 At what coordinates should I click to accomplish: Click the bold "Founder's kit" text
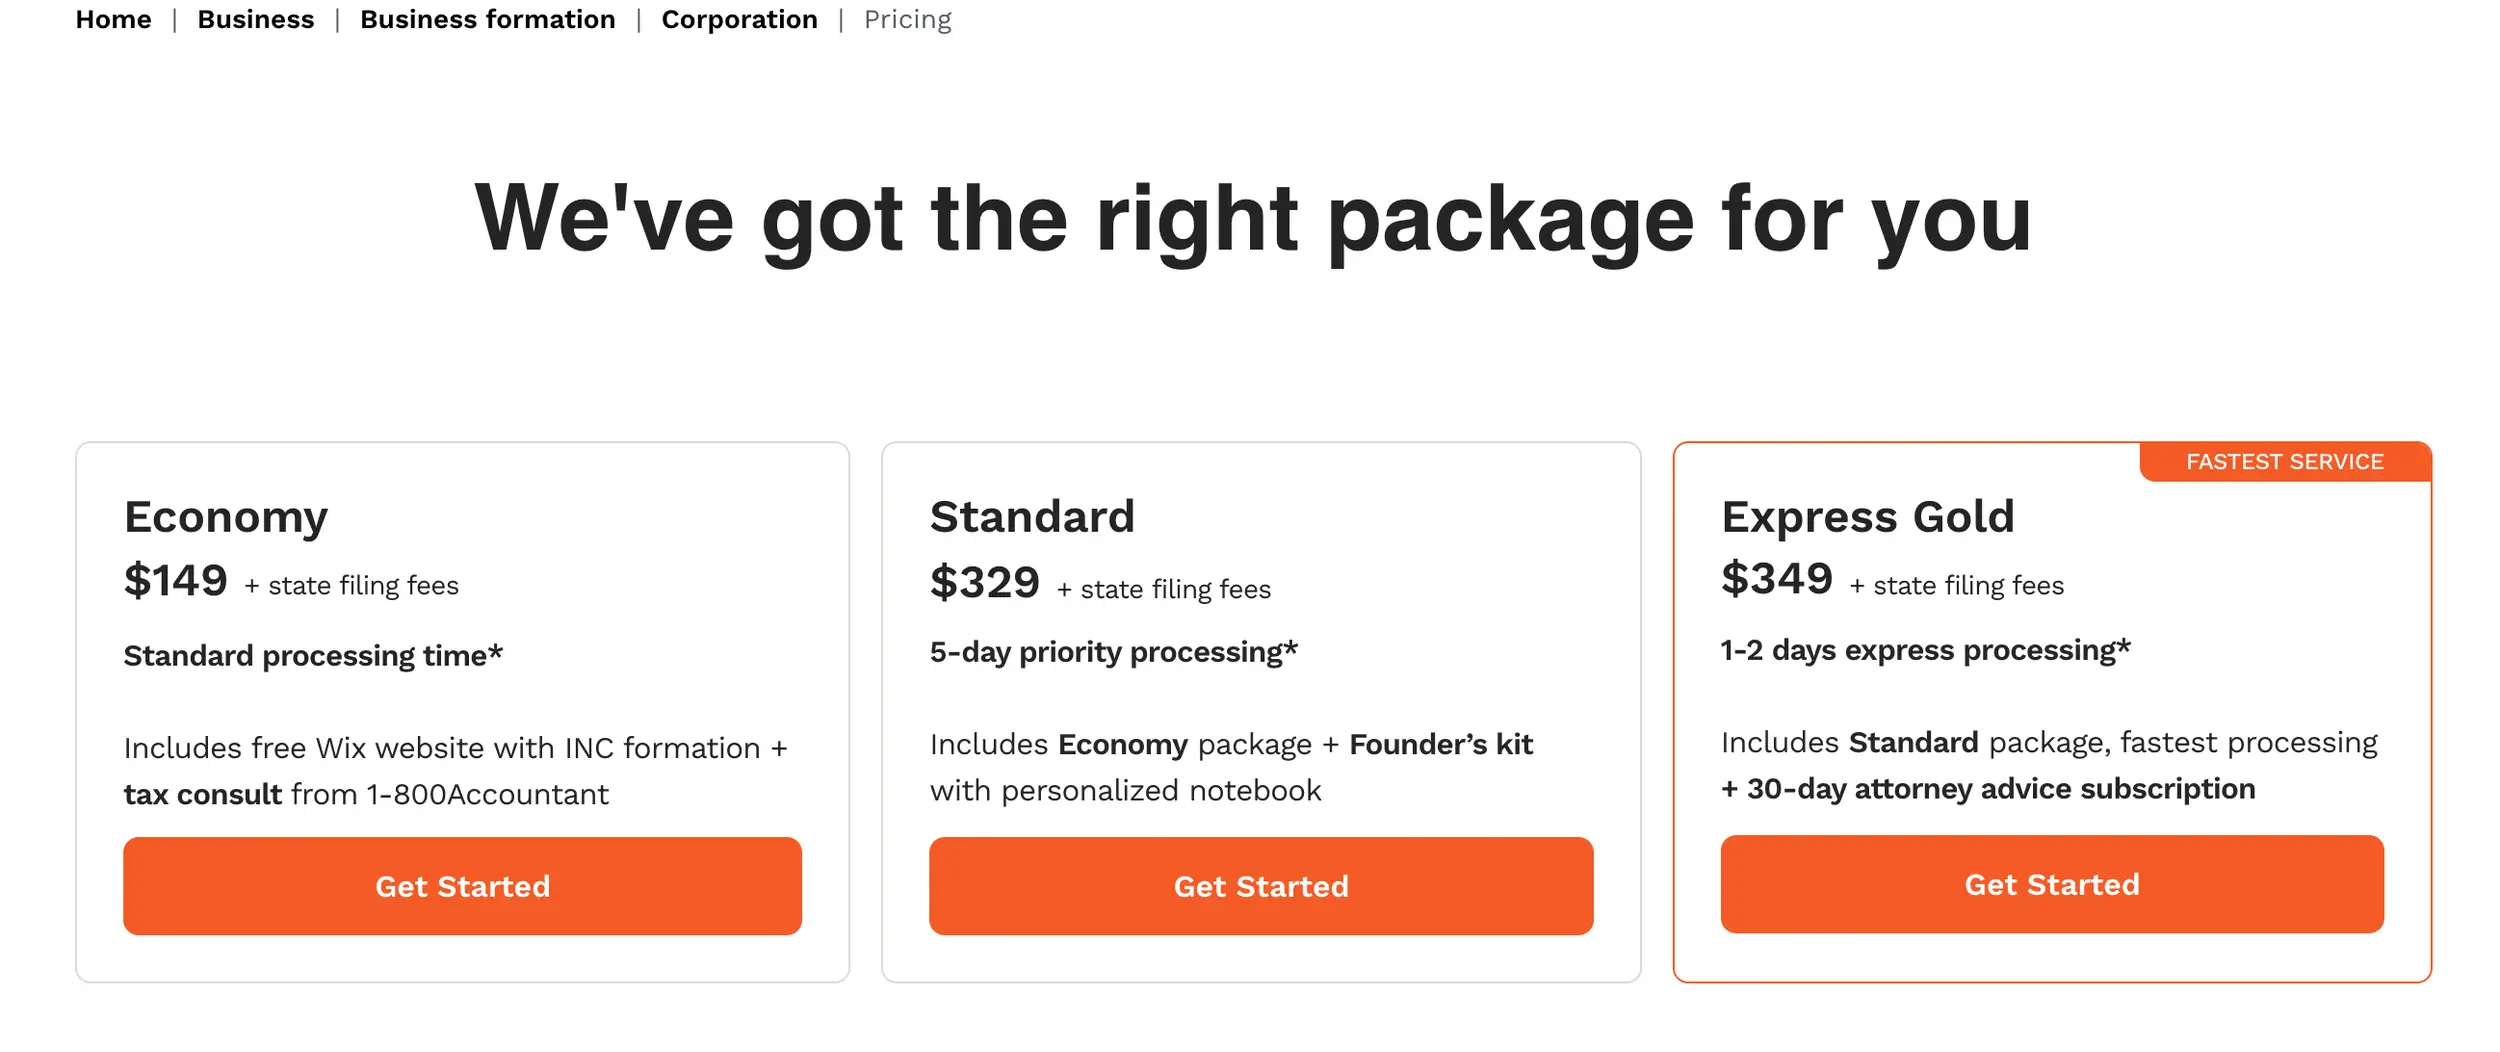(1440, 744)
